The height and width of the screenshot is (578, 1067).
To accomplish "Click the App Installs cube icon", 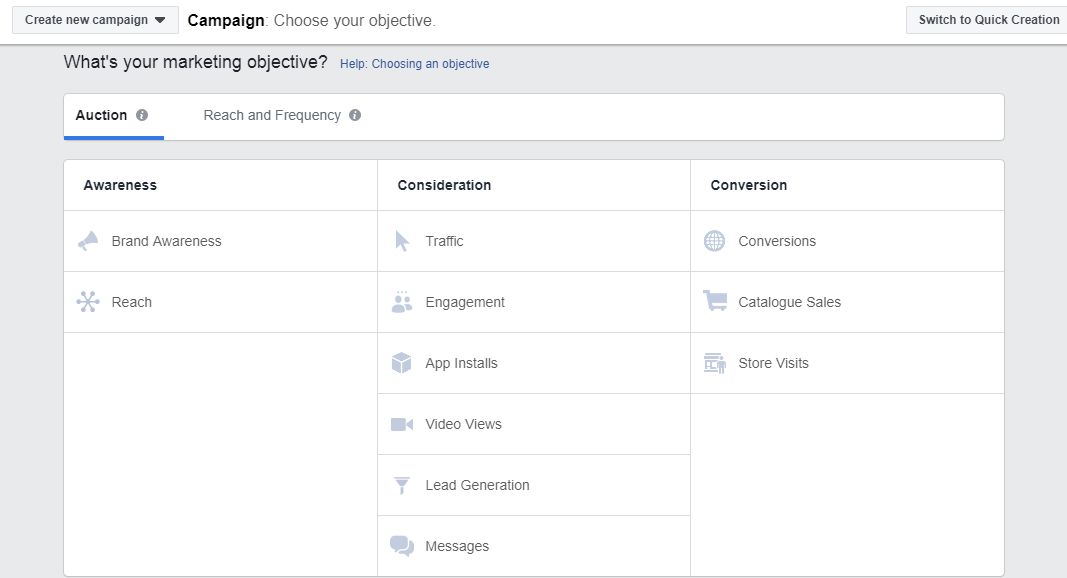I will click(x=401, y=363).
